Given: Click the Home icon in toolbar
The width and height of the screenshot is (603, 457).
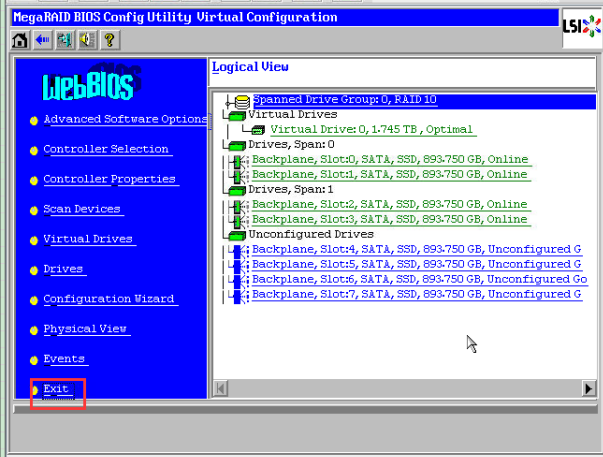Looking at the screenshot, I should coord(20,40).
